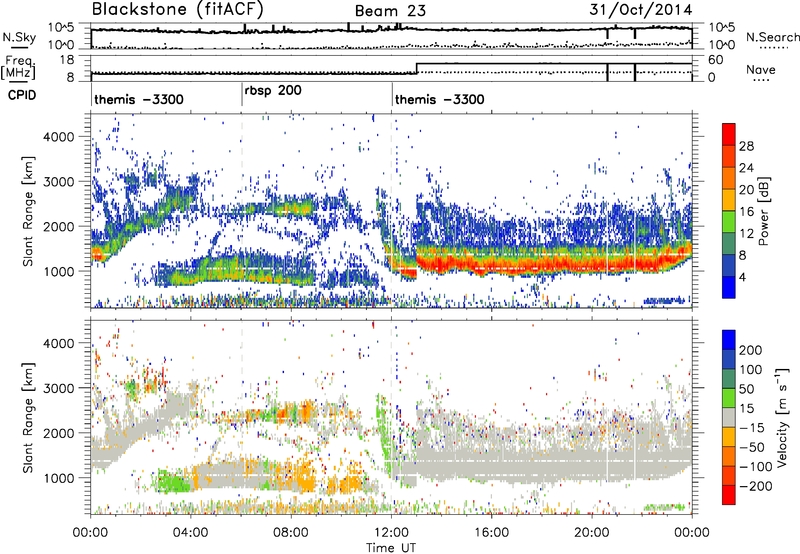Click the '28' tick on the Power scale
This screenshot has height=554, width=800.
coord(746,146)
